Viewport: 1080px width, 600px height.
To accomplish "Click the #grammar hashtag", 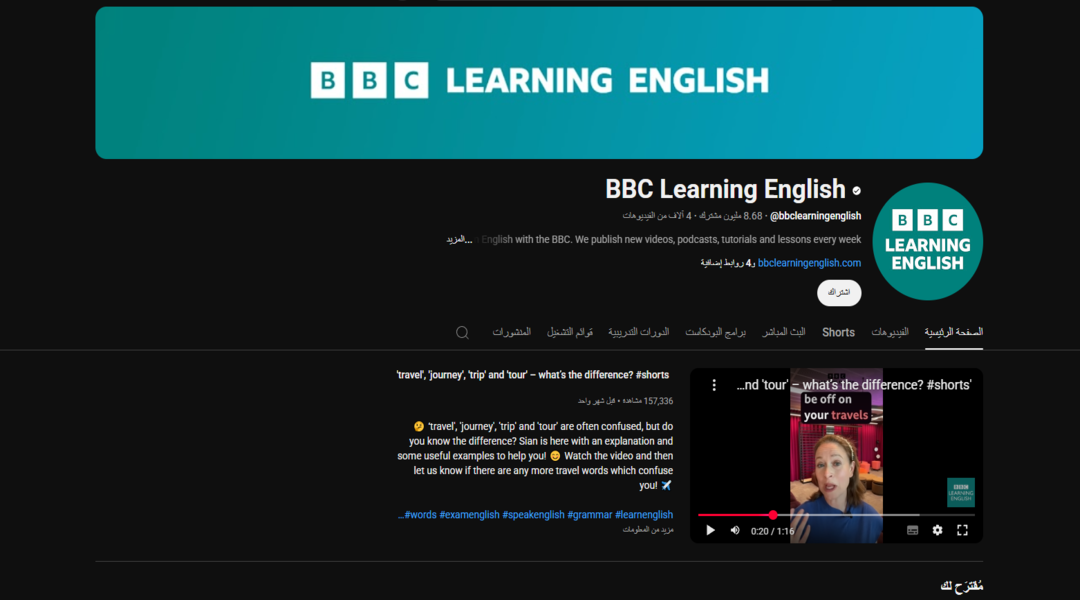I will 590,515.
